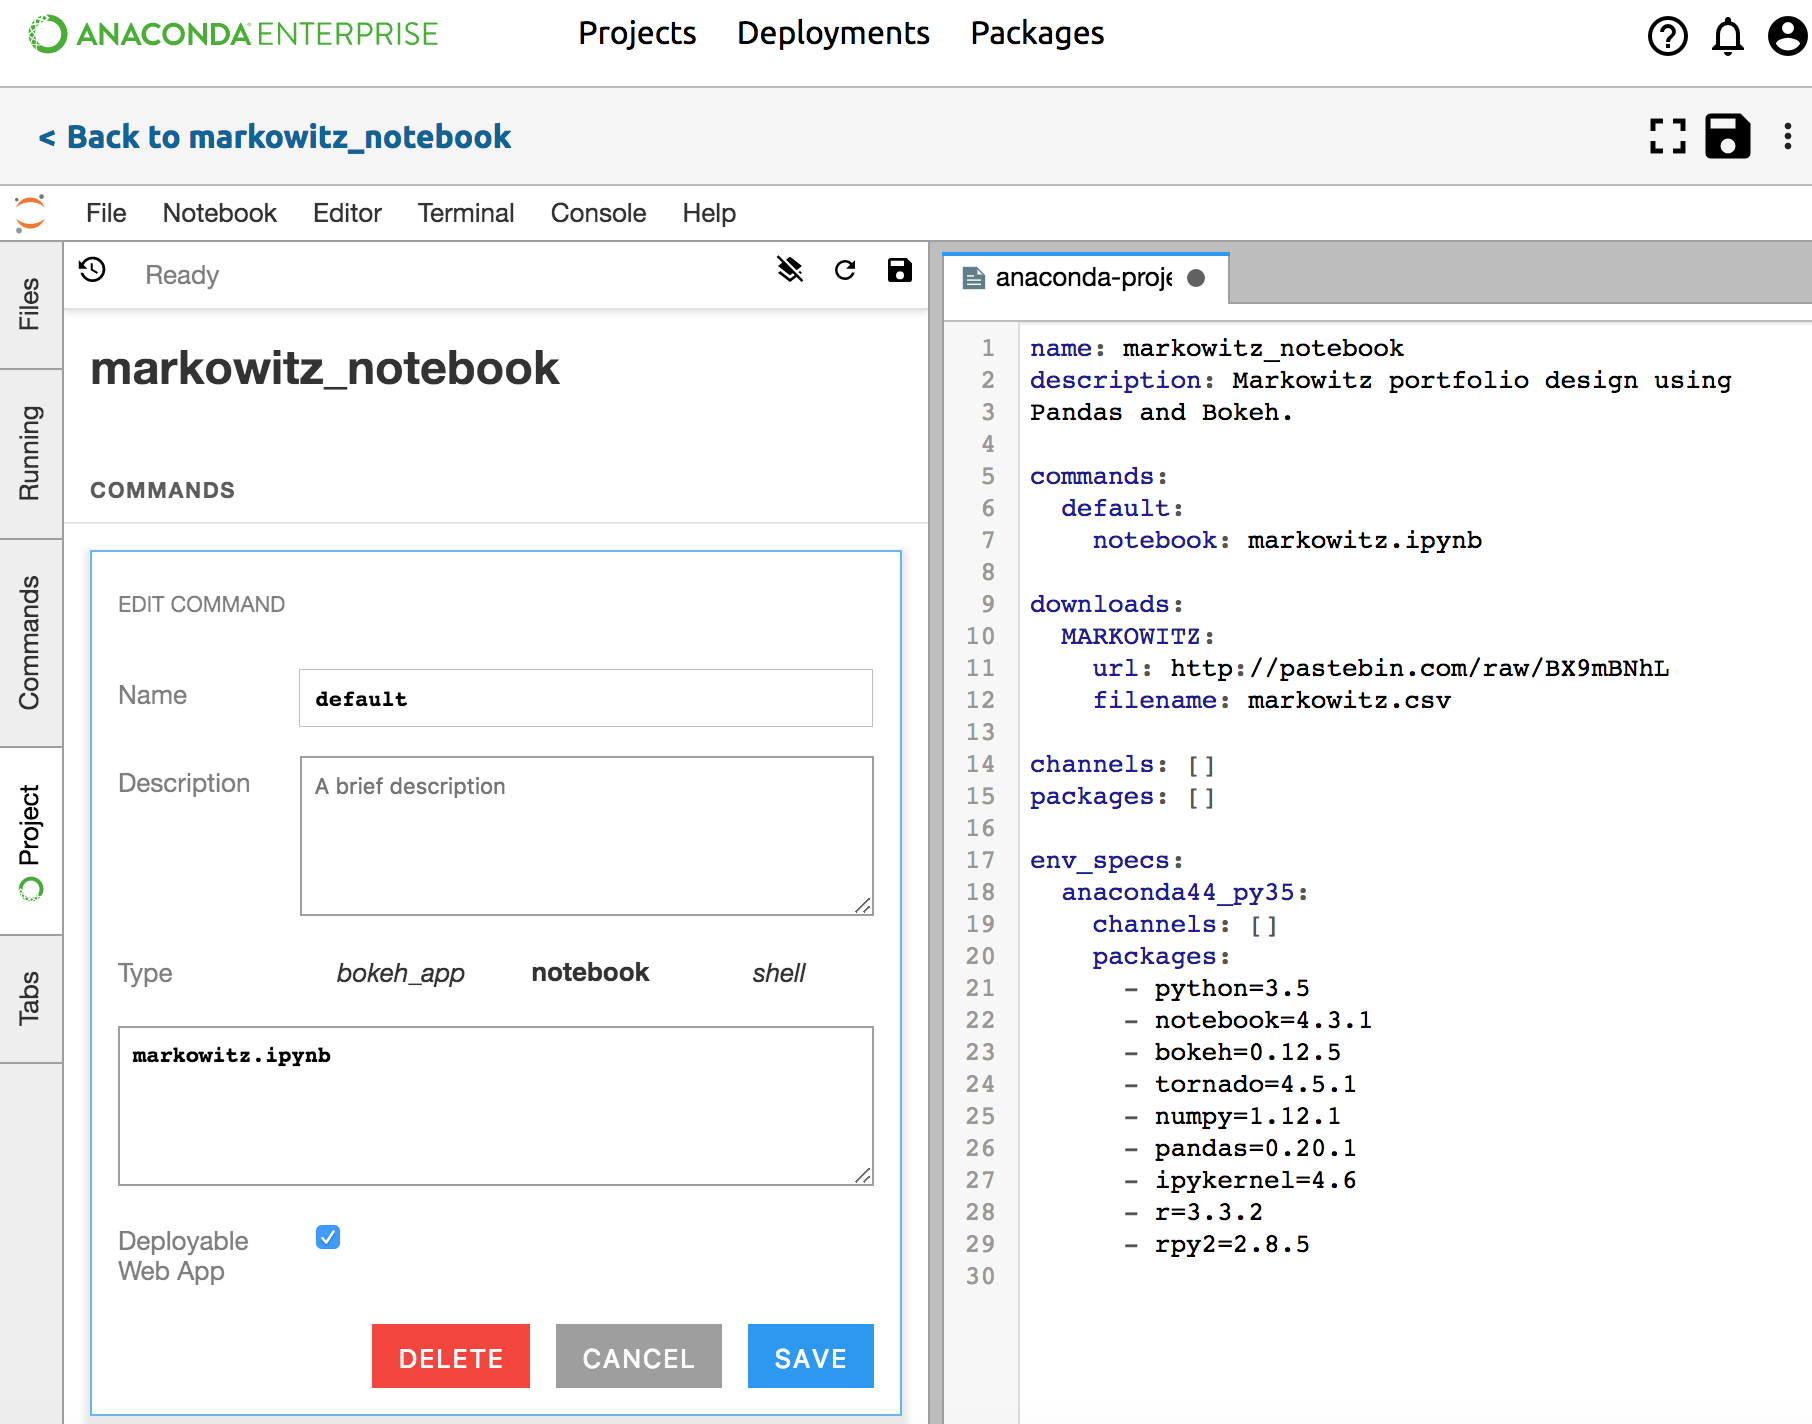The image size is (1812, 1424).
Task: Click the top bar save project icon
Action: 1727,136
